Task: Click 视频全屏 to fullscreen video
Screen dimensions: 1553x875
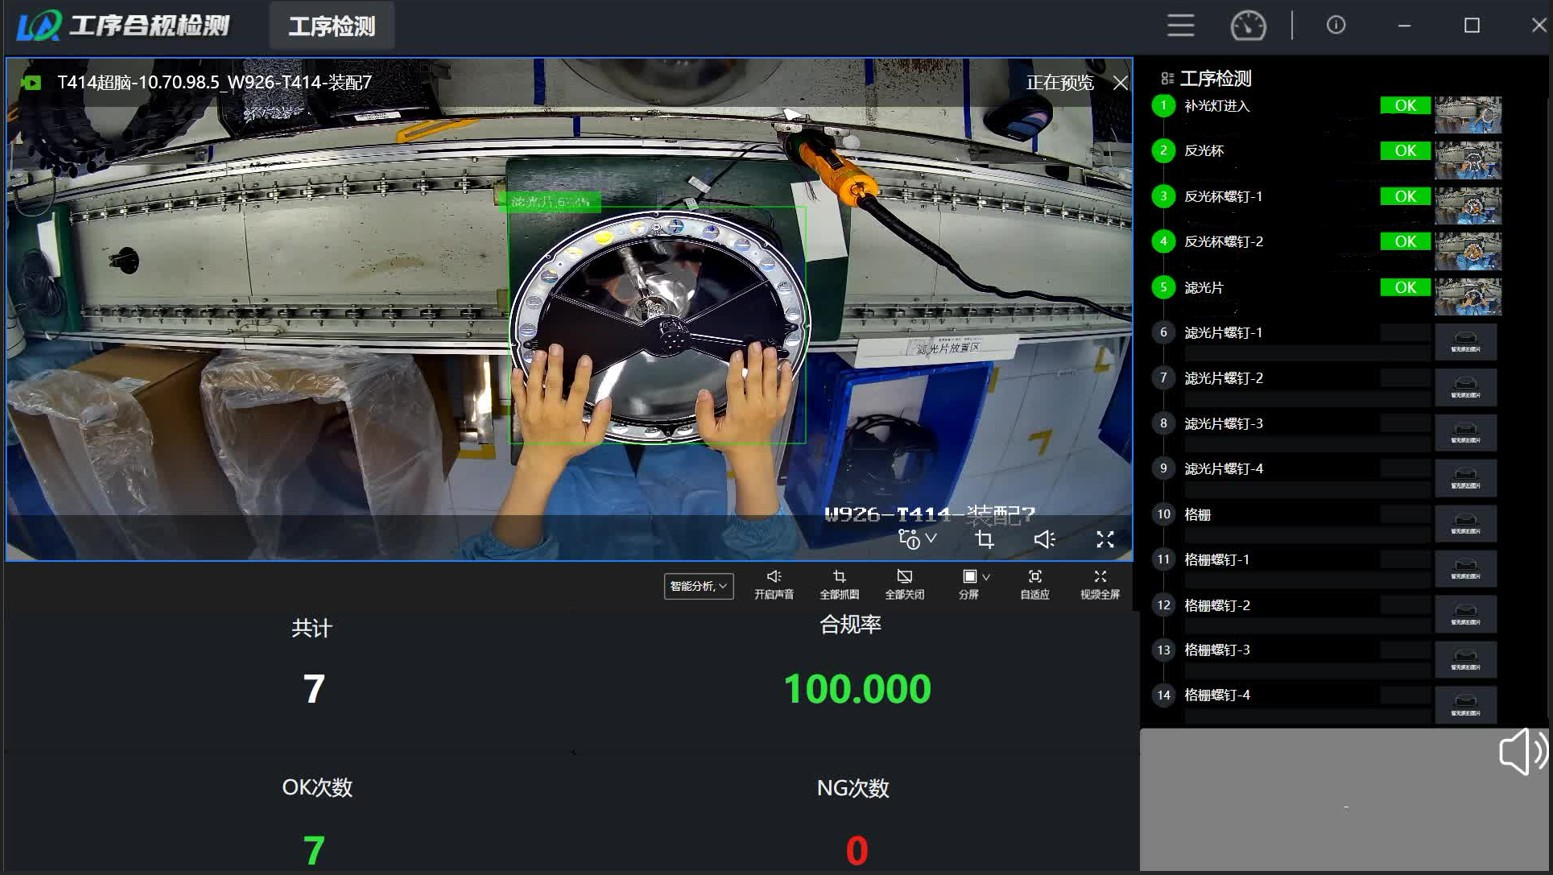Action: click(1099, 584)
